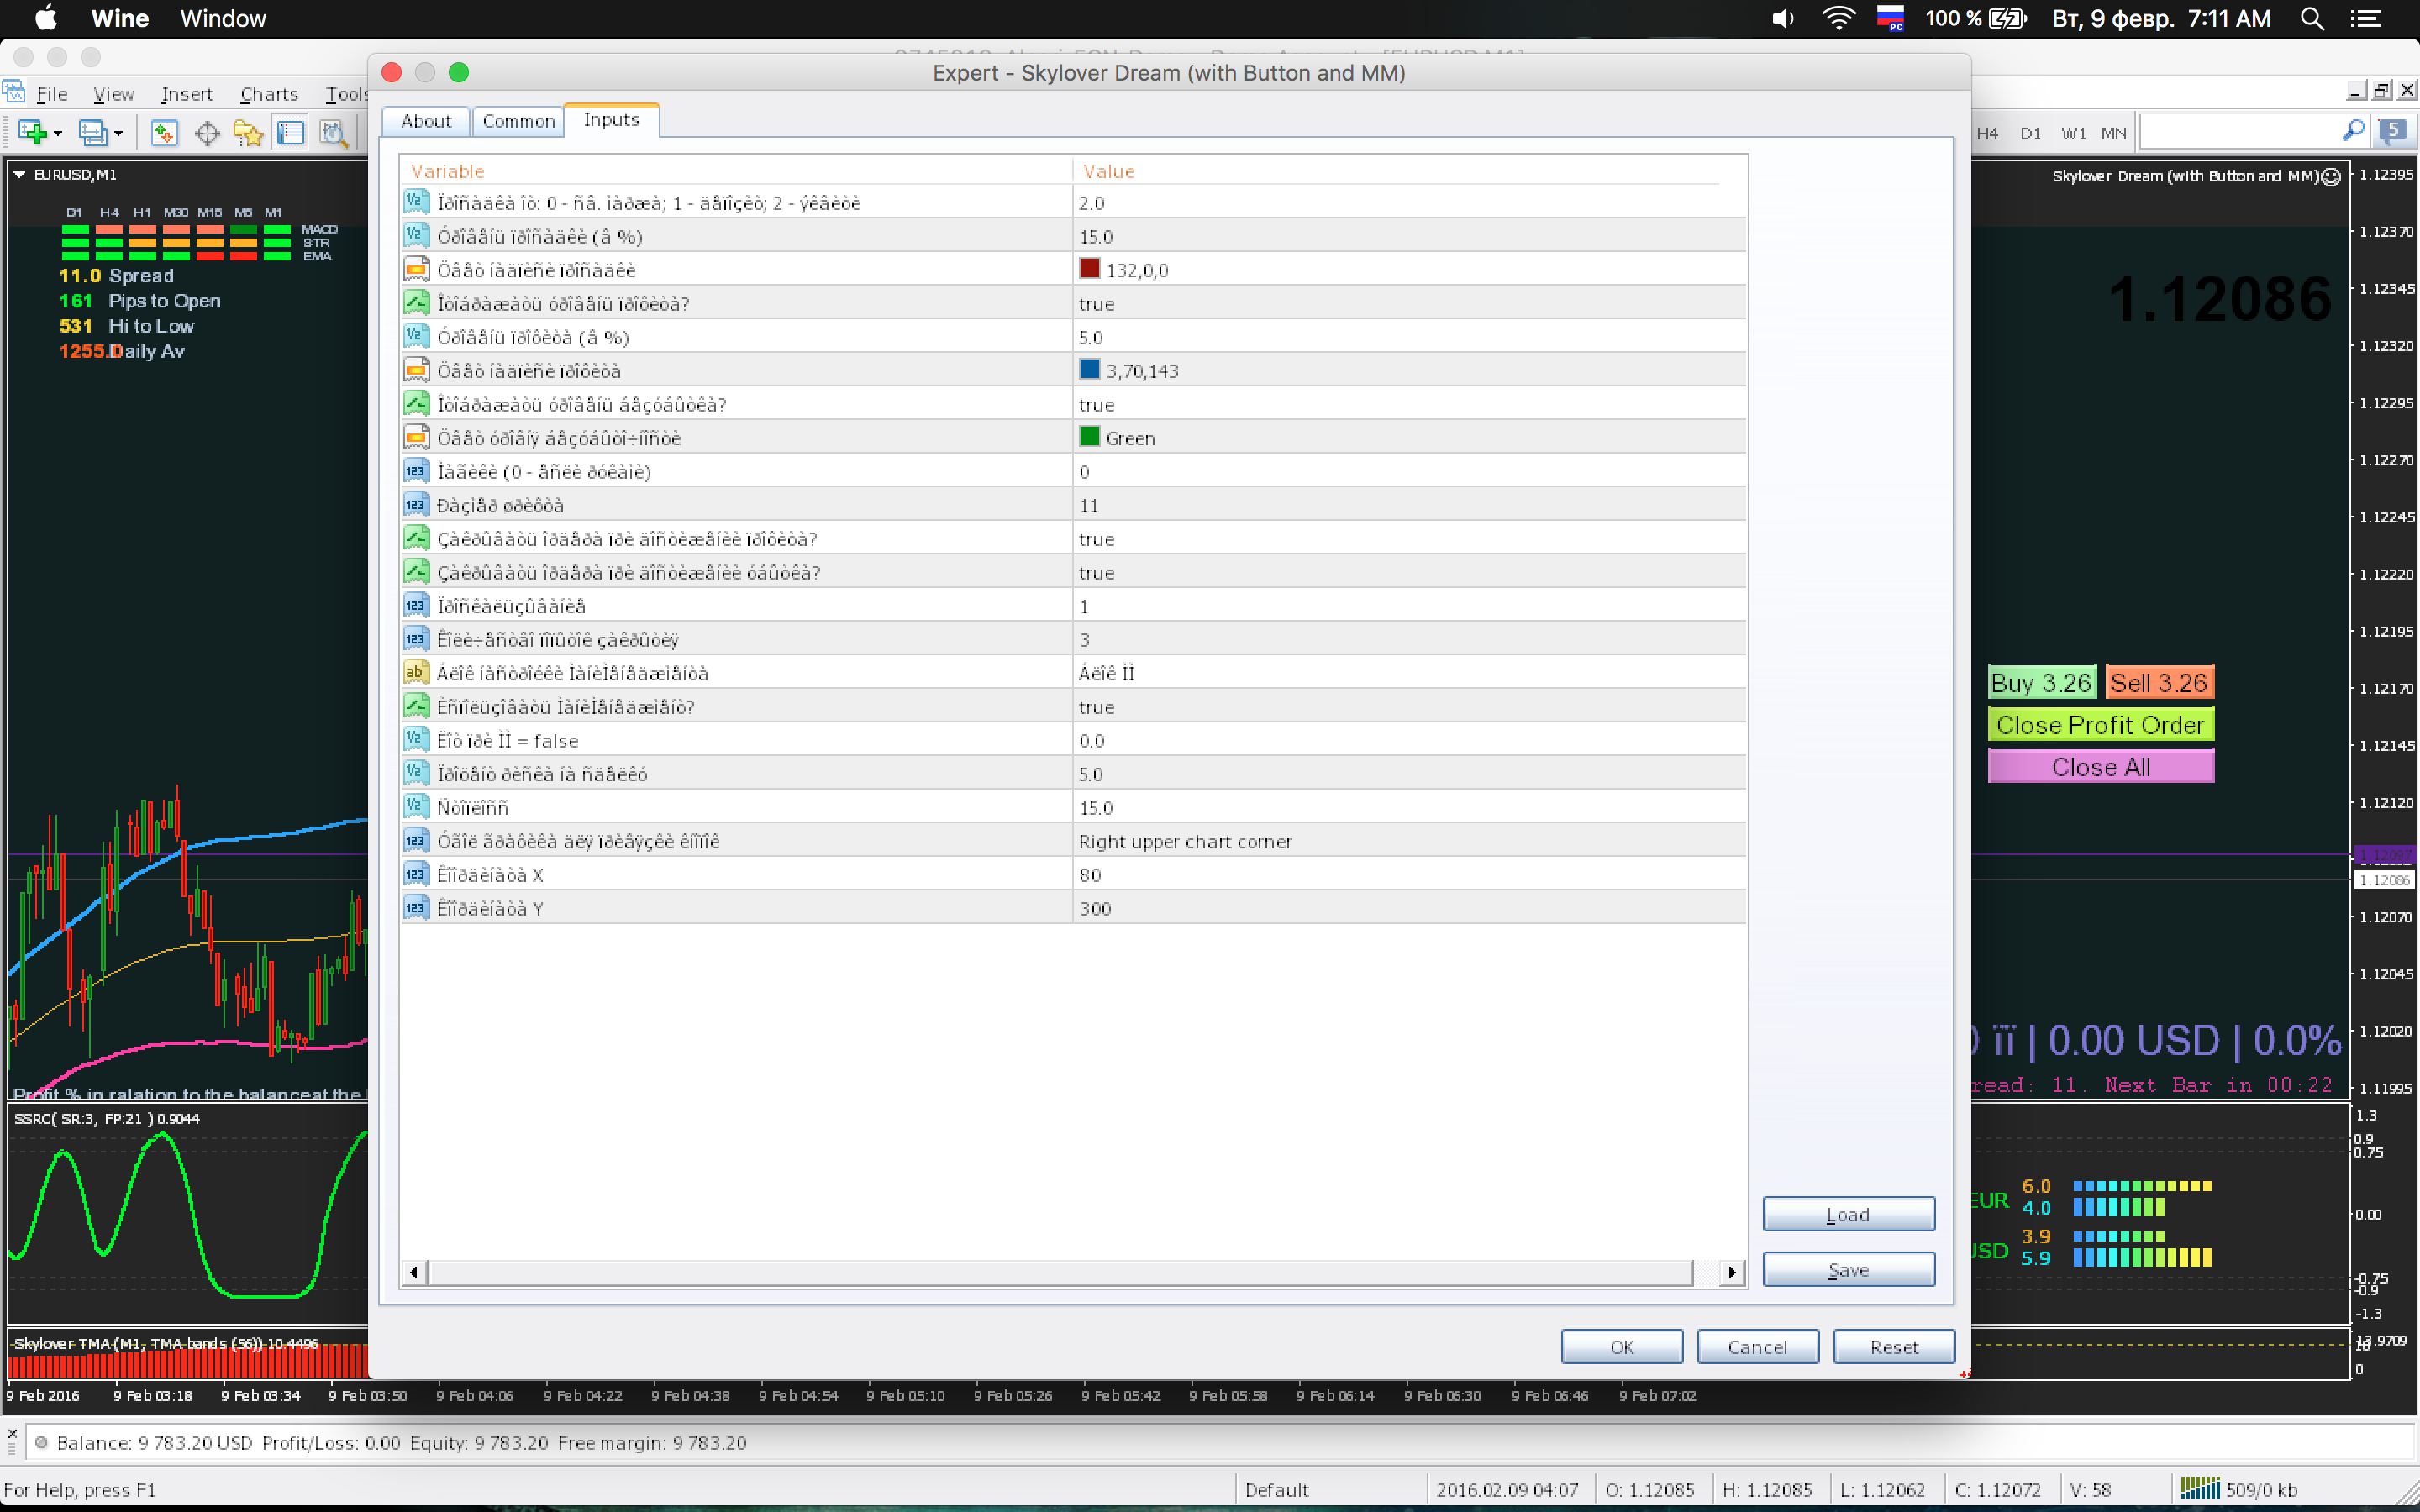2420x1512 pixels.
Task: Open the Notification Center icon
Action: coord(2365,18)
